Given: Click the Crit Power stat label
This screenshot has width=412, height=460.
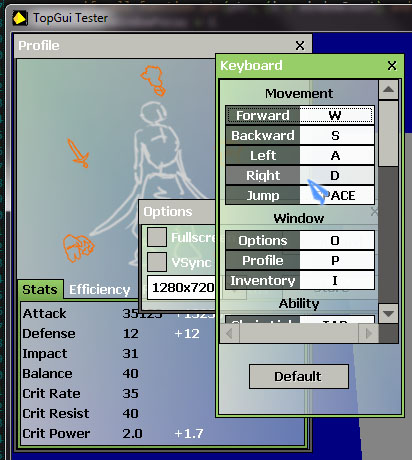Looking at the screenshot, I should coord(56,433).
